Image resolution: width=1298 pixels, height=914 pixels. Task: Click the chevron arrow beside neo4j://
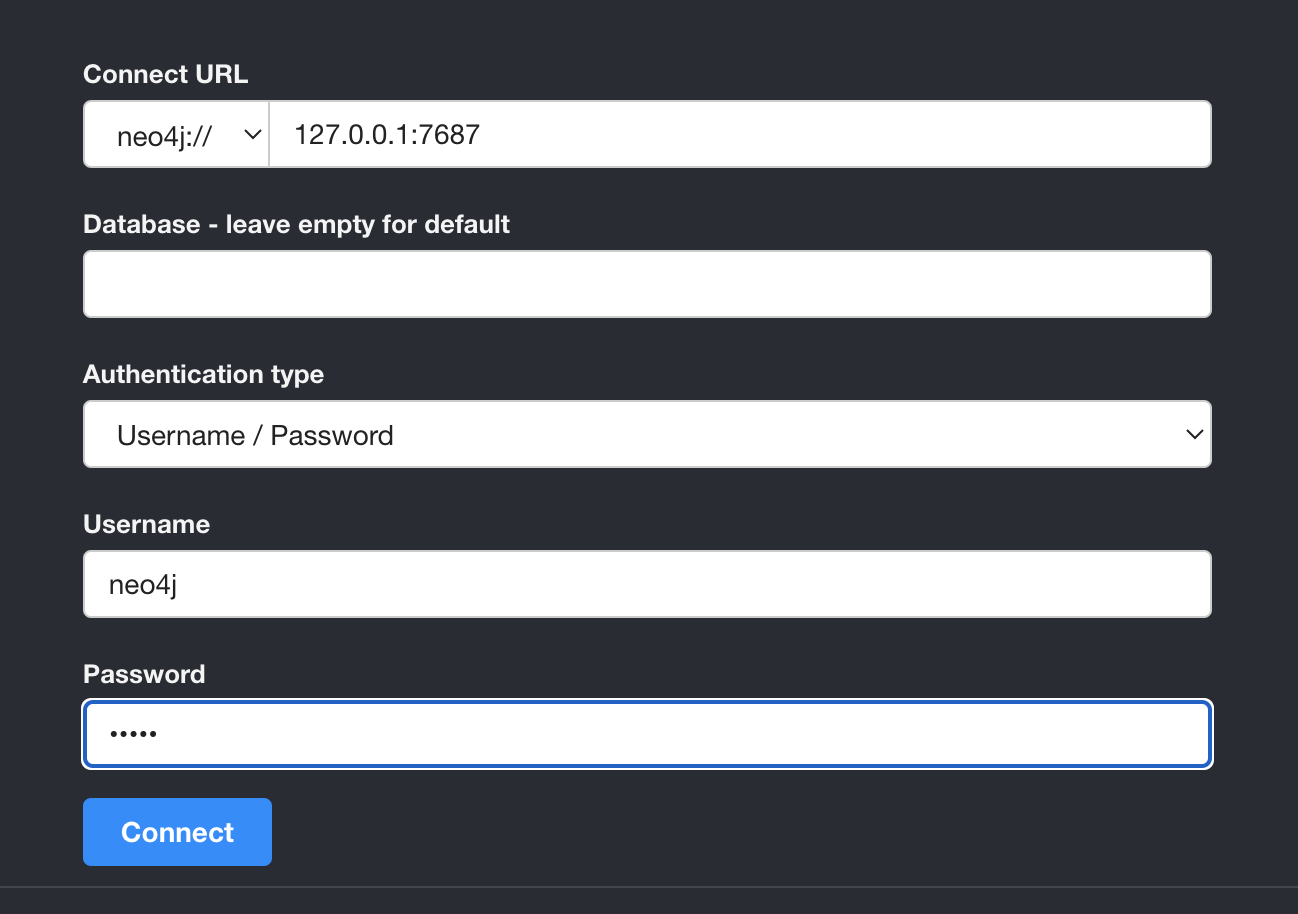pos(252,134)
